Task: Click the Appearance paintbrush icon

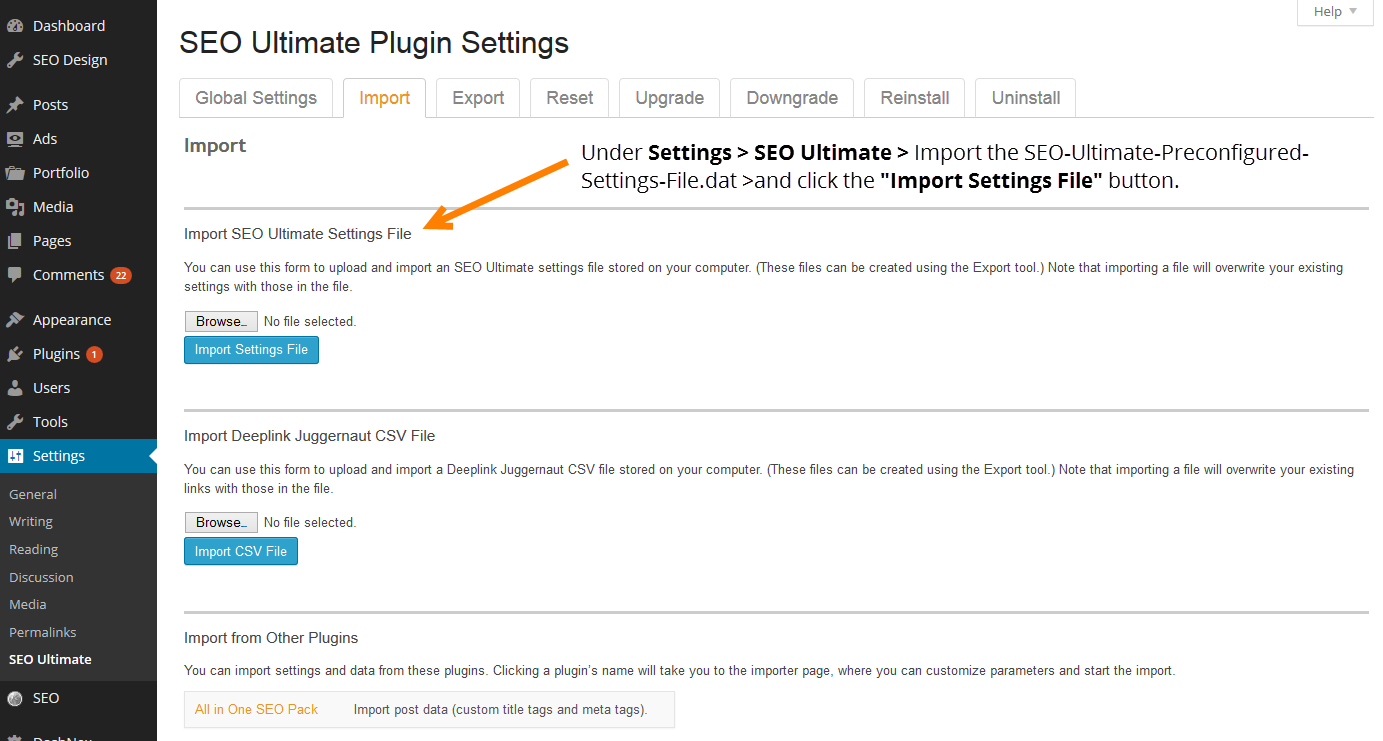Action: click(x=15, y=320)
